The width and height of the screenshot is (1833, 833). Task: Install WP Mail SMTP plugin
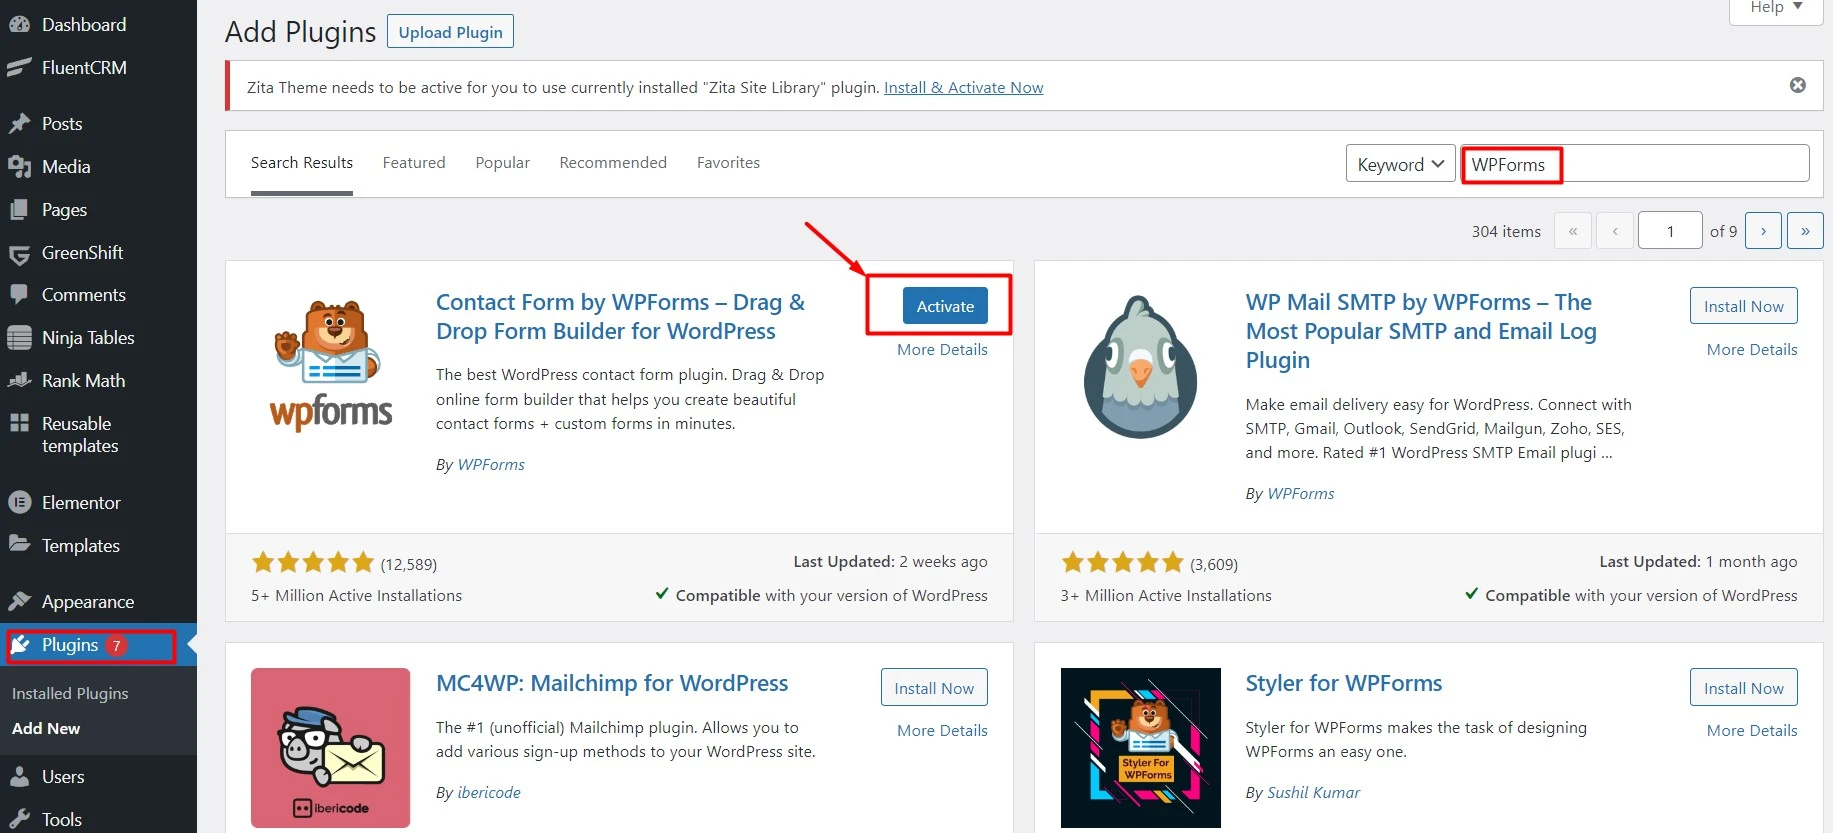pos(1744,306)
